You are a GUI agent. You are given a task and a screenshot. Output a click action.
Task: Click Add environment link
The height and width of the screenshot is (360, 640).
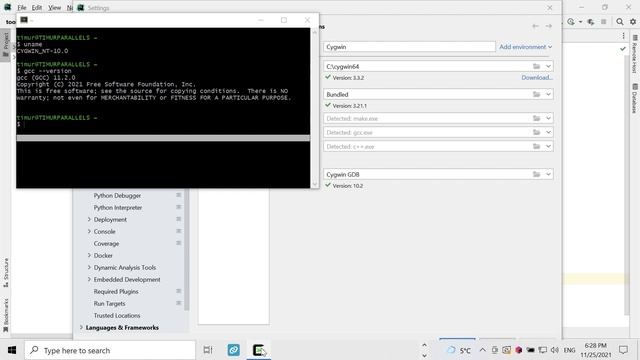[525, 47]
